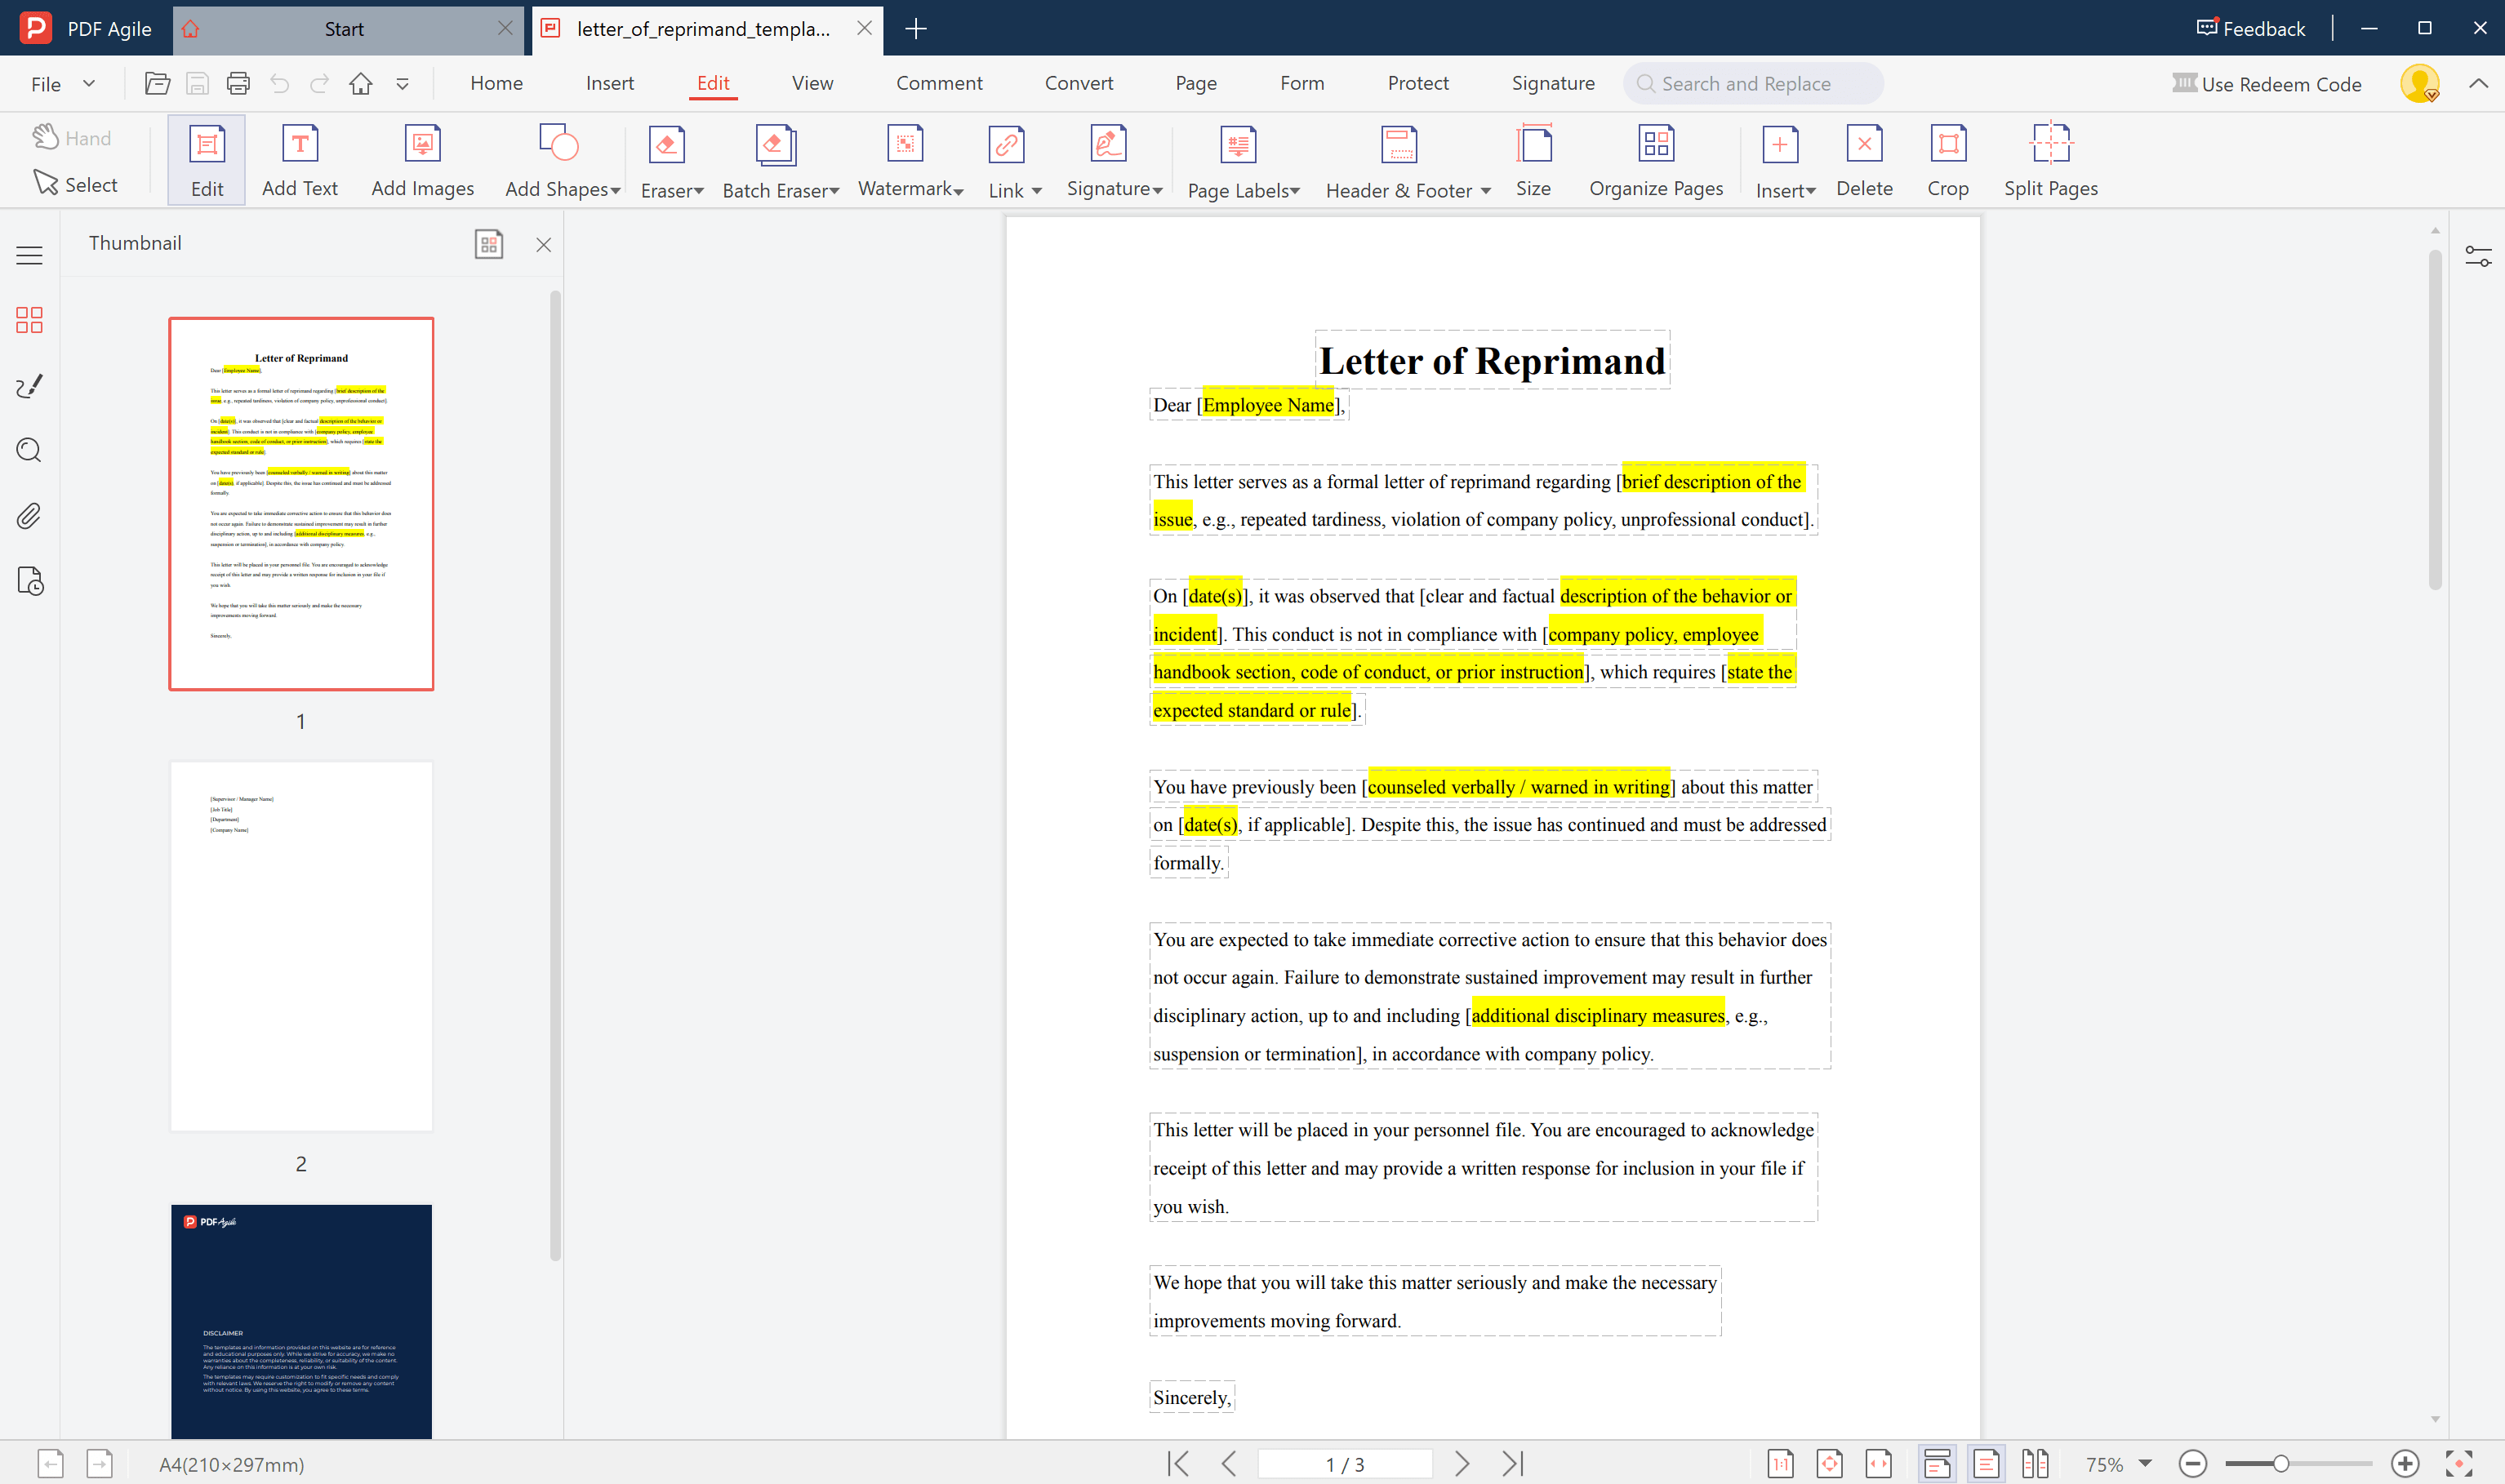Screen dimensions: 2505x1484
Task: Select the Batch Eraser tool
Action: [774, 160]
